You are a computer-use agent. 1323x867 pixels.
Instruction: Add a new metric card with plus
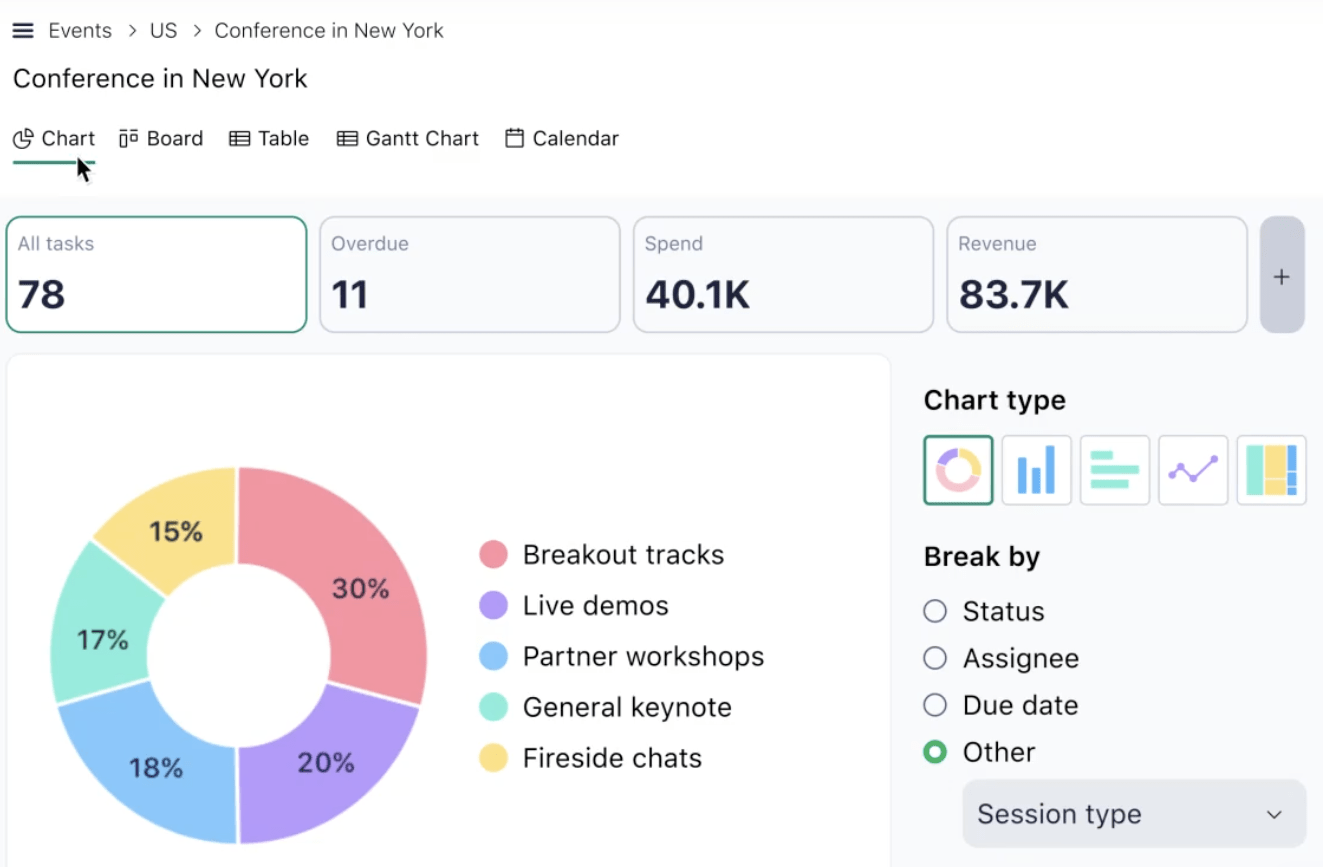coord(1282,275)
